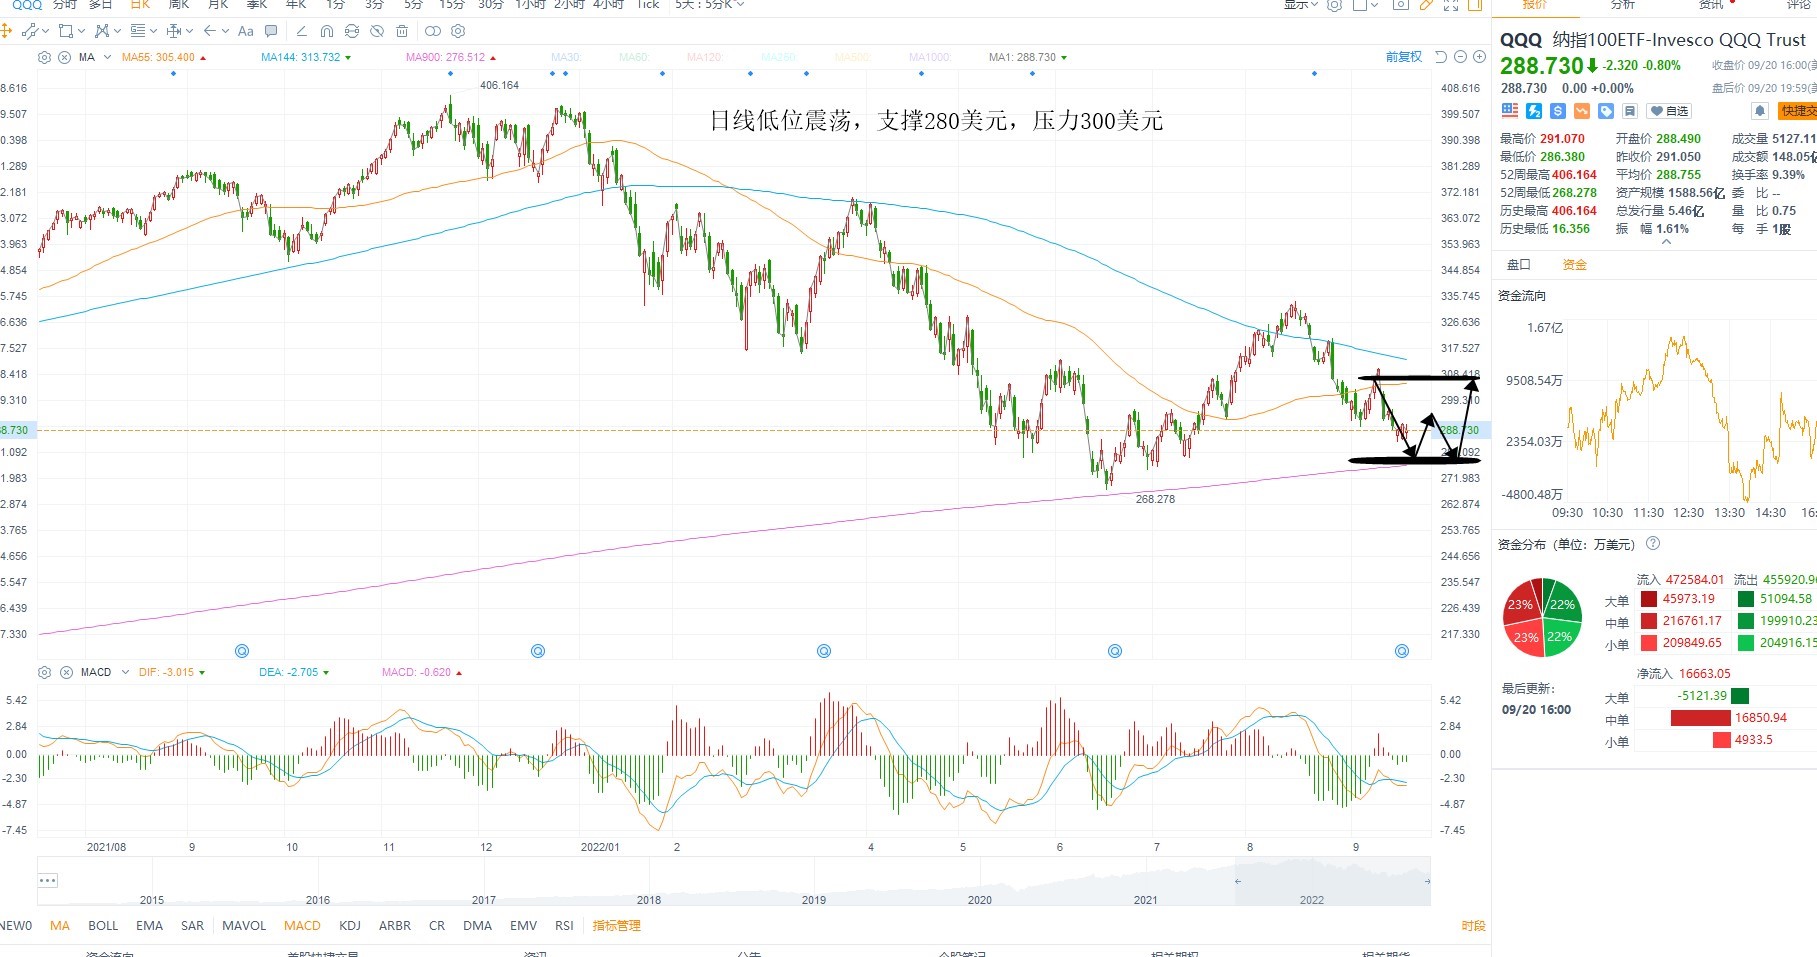
Task: Open the 前复权 adjustment selector
Action: (1404, 57)
